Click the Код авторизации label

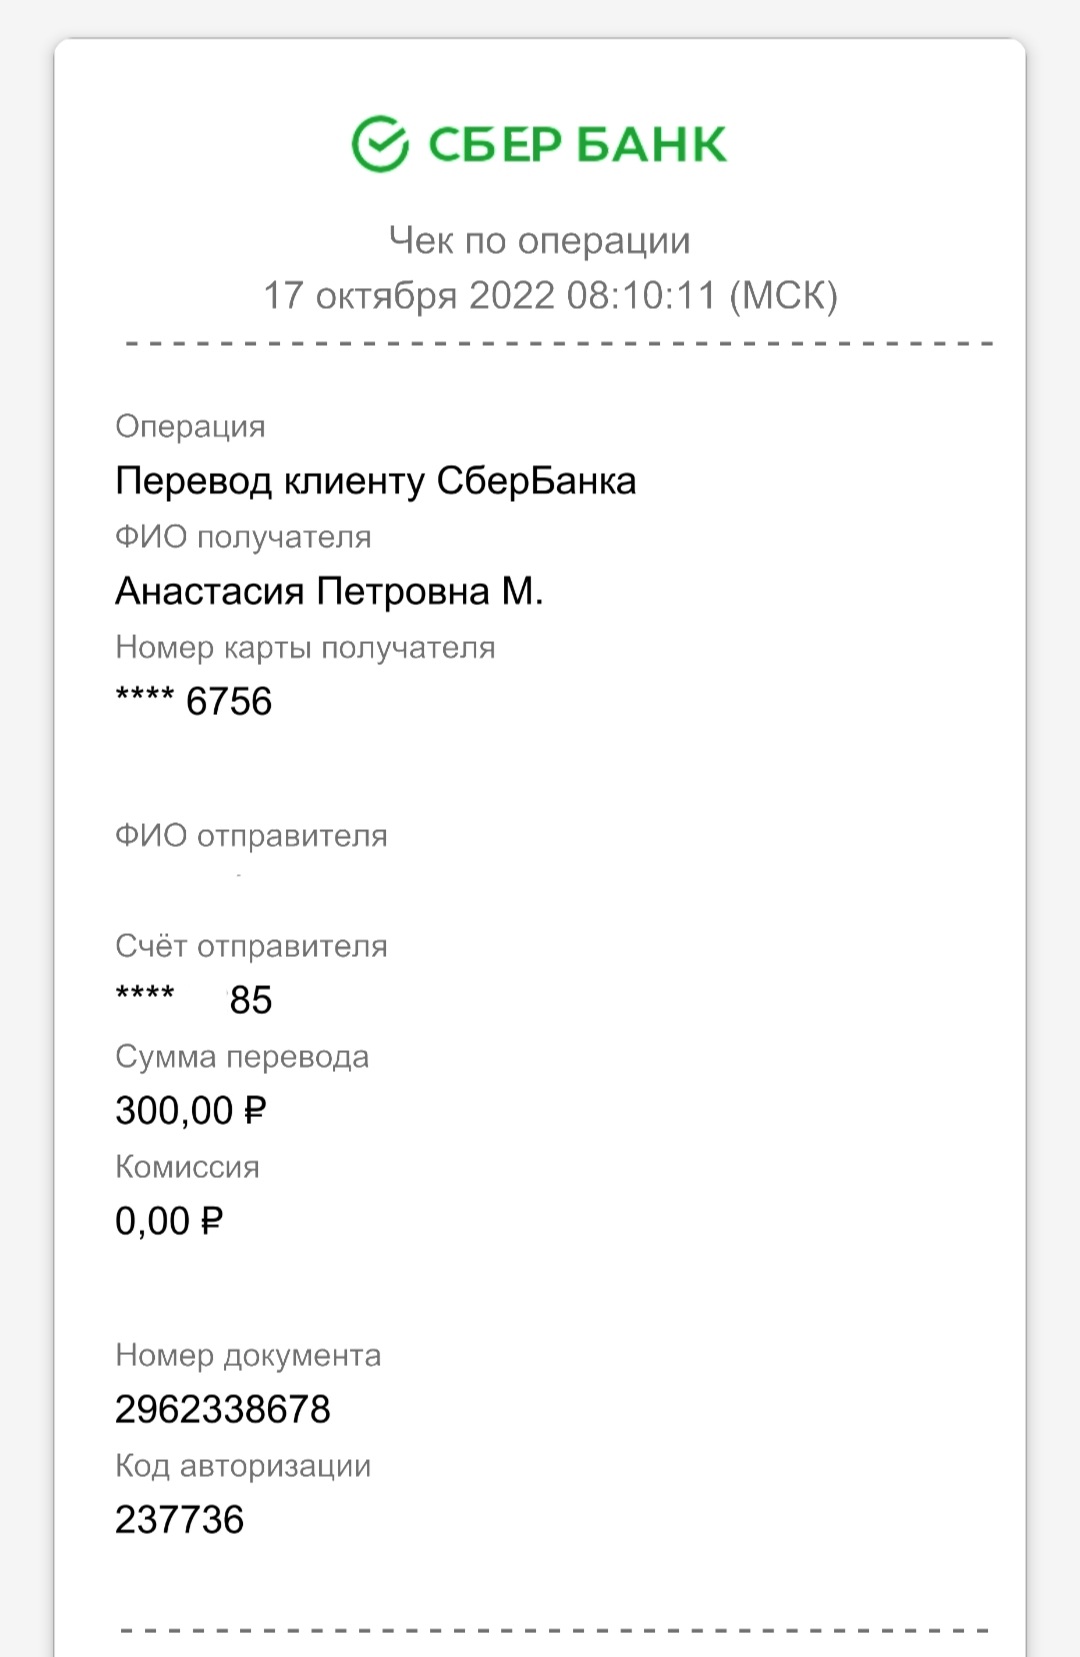(x=243, y=1466)
